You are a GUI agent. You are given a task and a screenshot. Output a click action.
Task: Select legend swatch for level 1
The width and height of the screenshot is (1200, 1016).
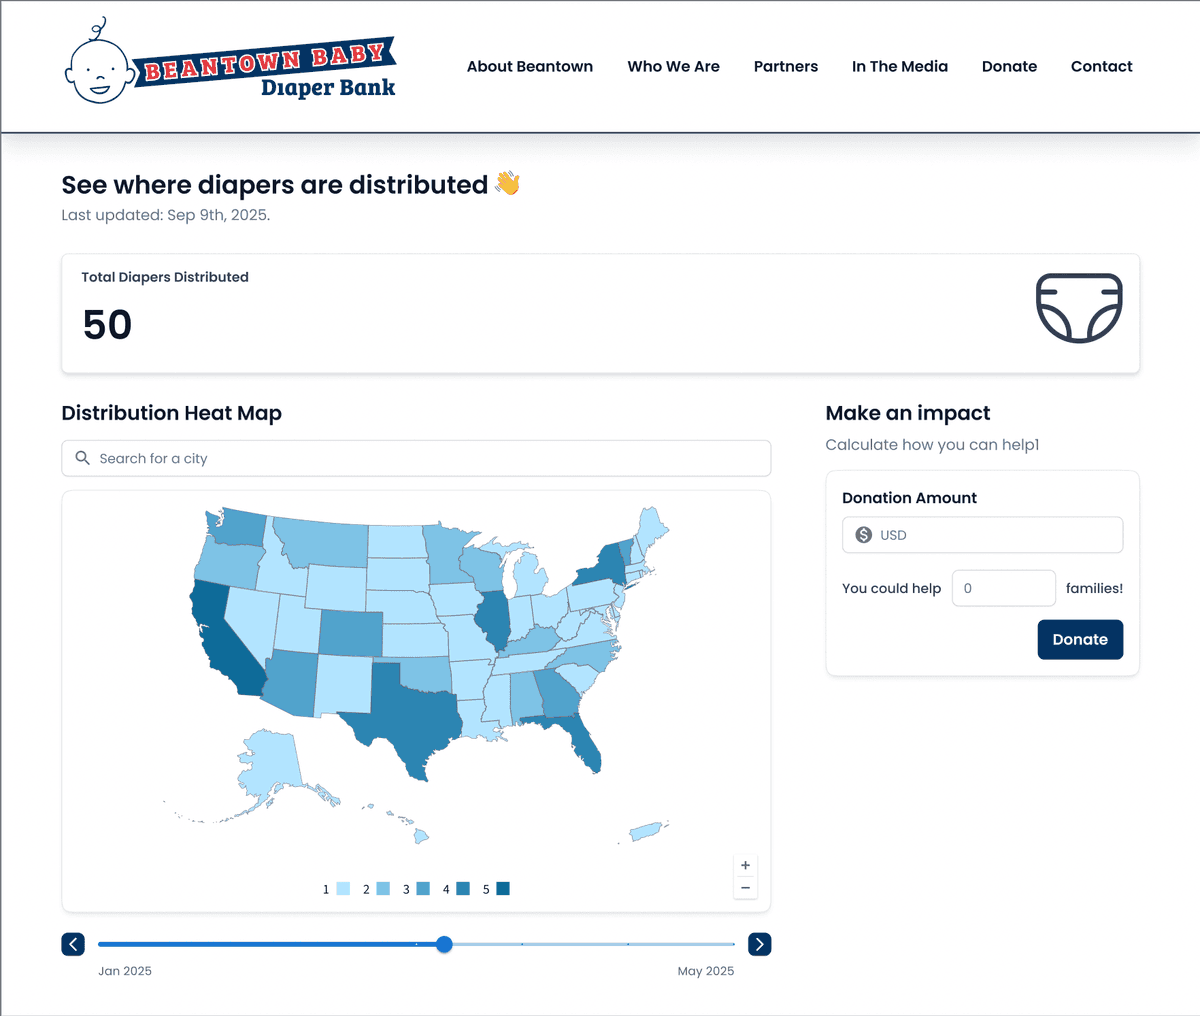[343, 889]
